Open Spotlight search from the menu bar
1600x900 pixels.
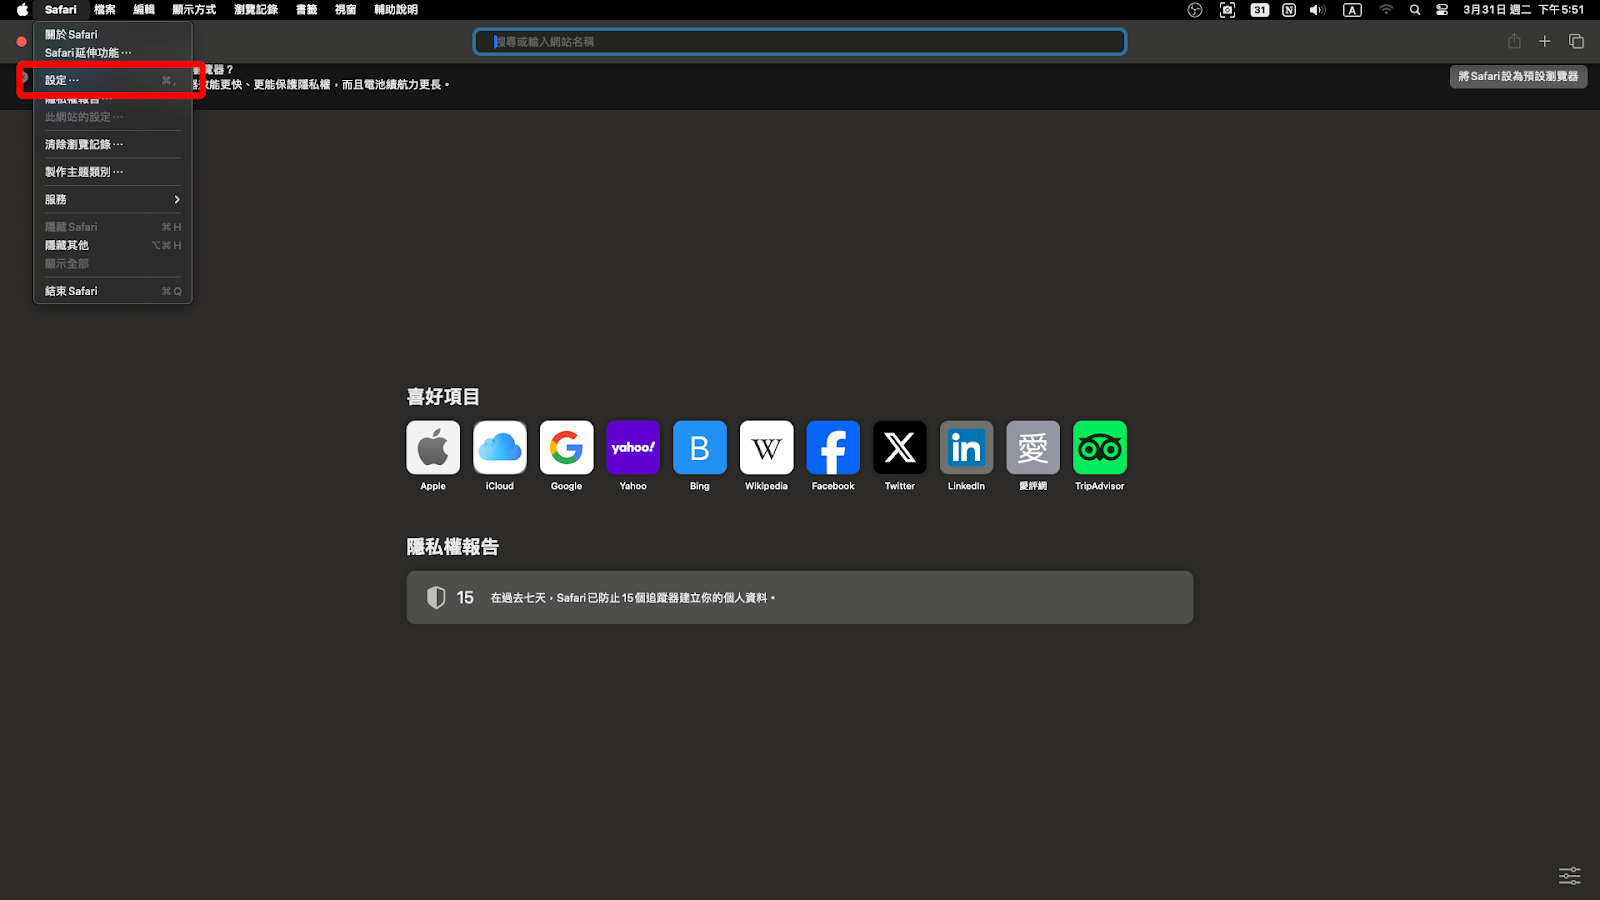[x=1414, y=10]
